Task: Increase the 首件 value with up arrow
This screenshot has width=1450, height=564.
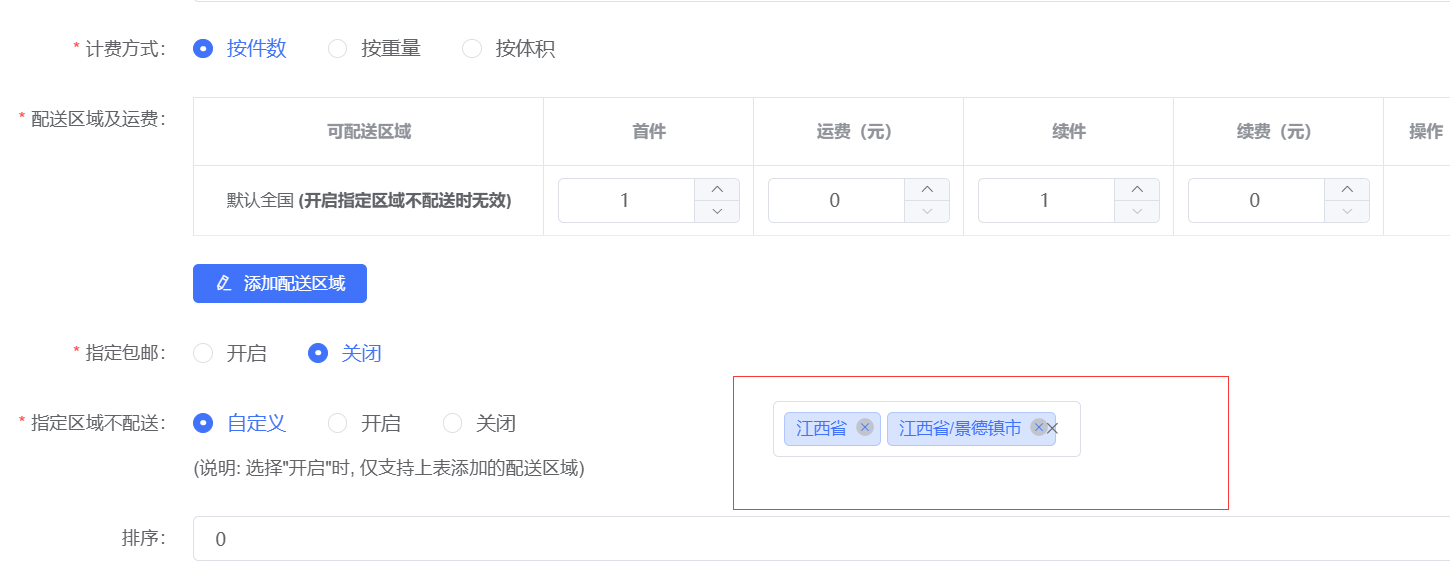Action: click(x=717, y=189)
